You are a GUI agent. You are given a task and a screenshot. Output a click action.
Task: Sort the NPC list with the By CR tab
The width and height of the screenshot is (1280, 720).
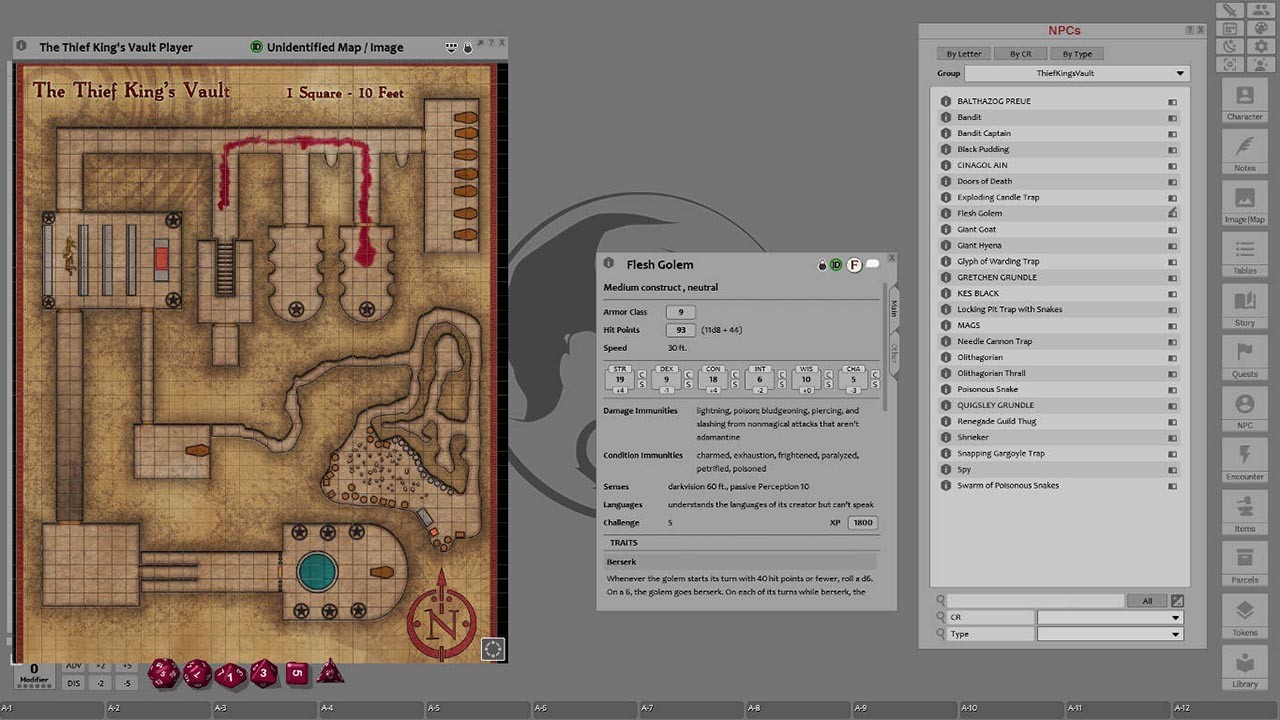pyautogui.click(x=1019, y=53)
